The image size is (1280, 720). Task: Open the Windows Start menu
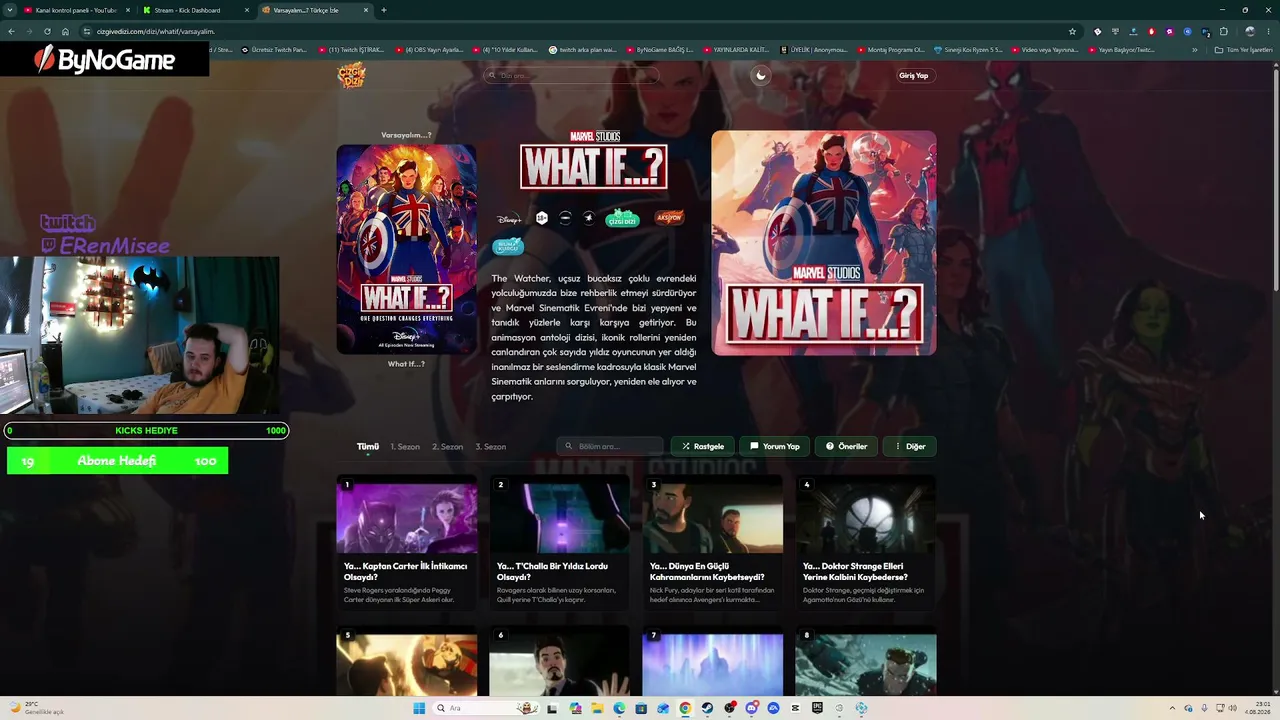[419, 708]
